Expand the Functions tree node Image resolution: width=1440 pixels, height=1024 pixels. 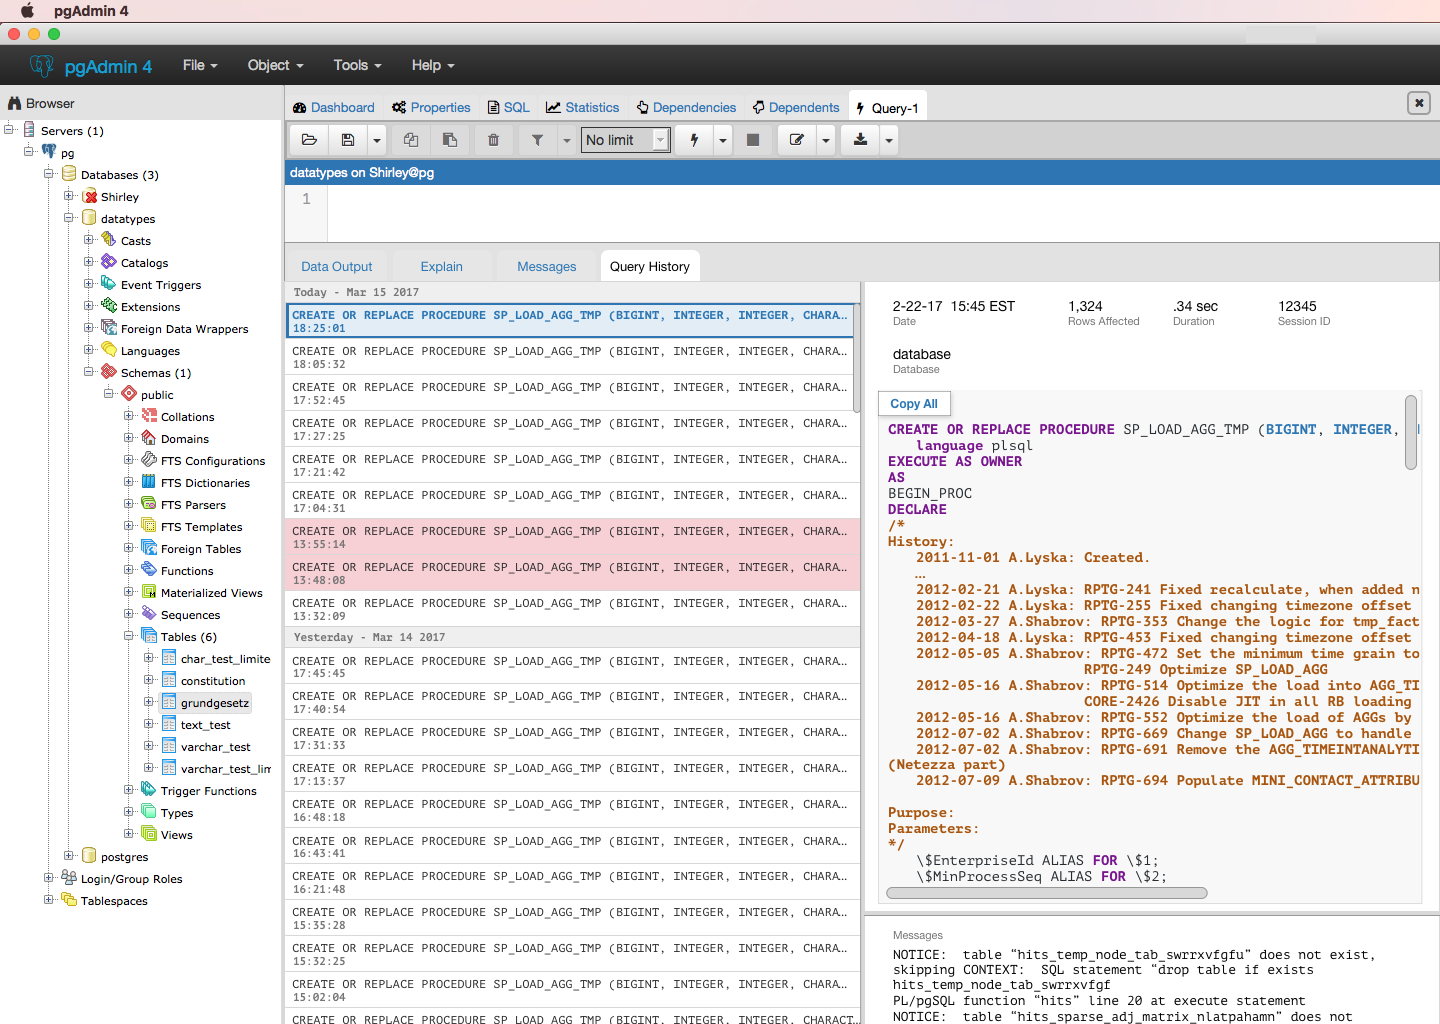129,570
